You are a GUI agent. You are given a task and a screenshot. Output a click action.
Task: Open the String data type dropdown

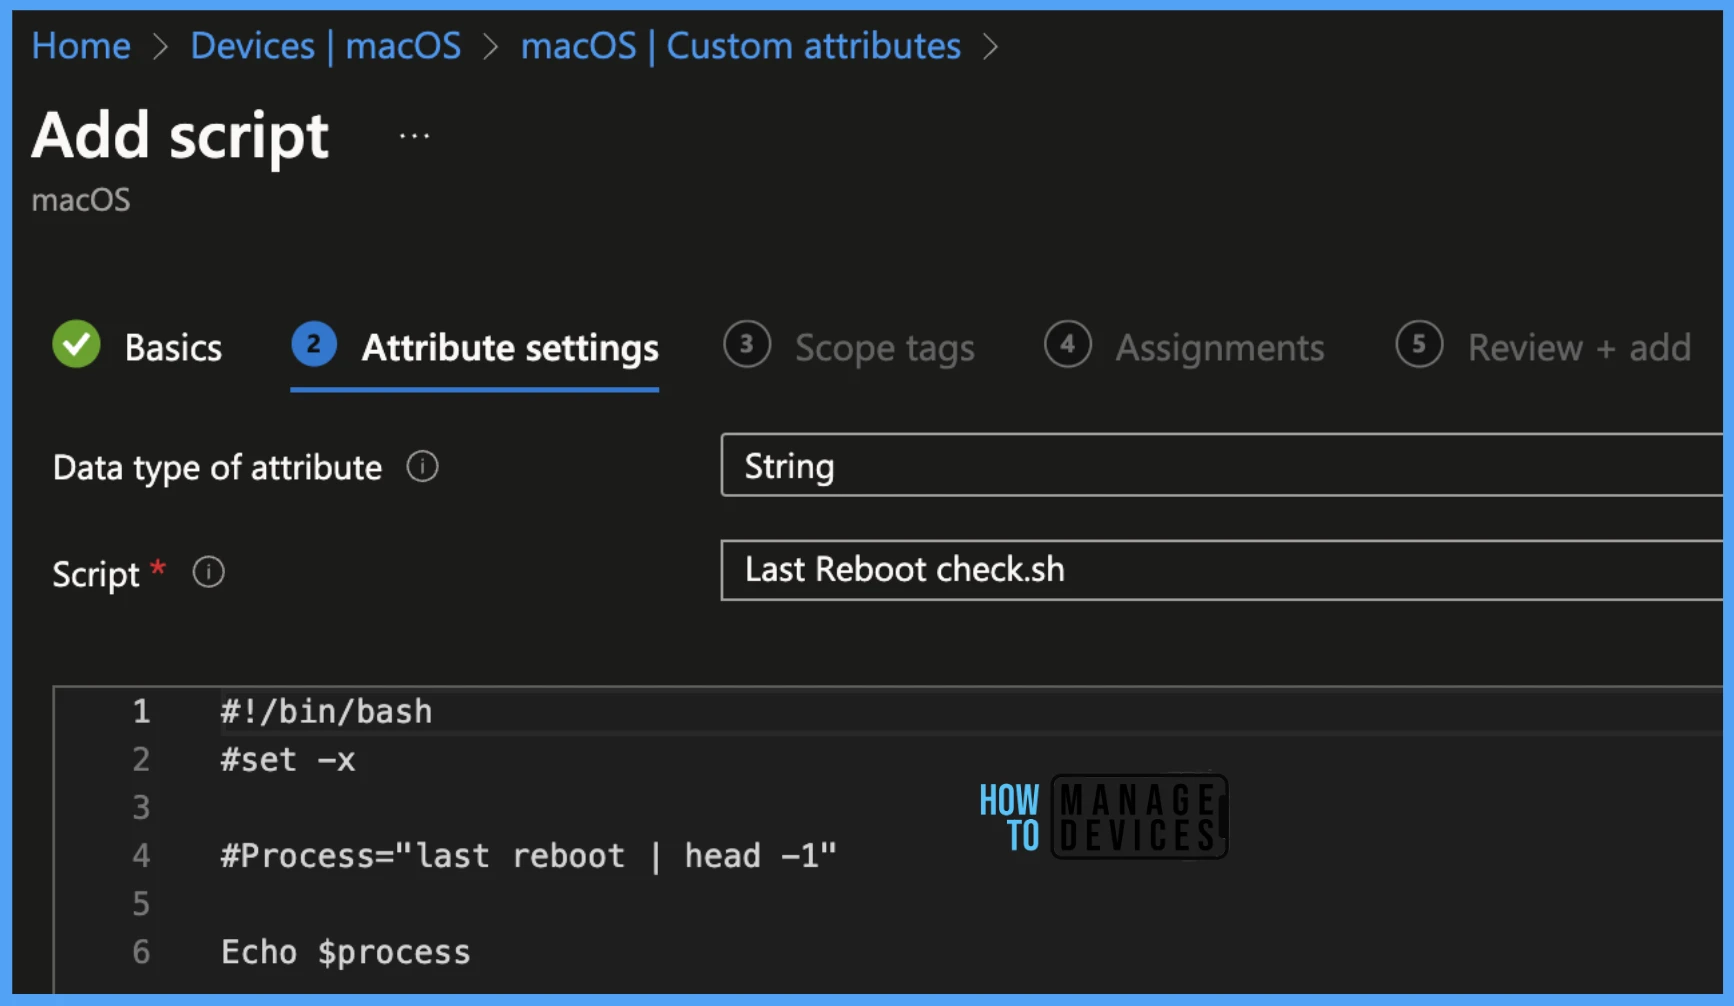coord(1221,465)
